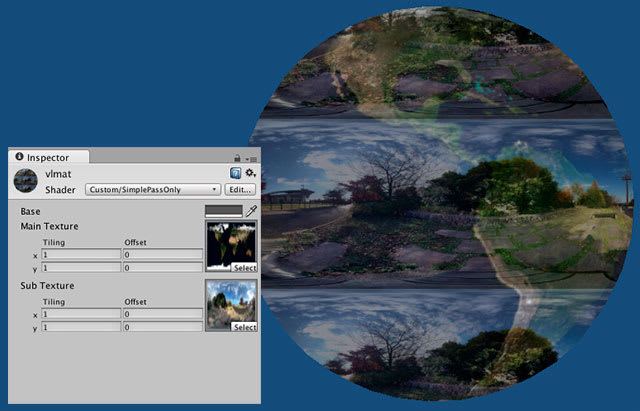
Task: Click the Sub Texture panorama thumbnail
Action: [x=231, y=303]
